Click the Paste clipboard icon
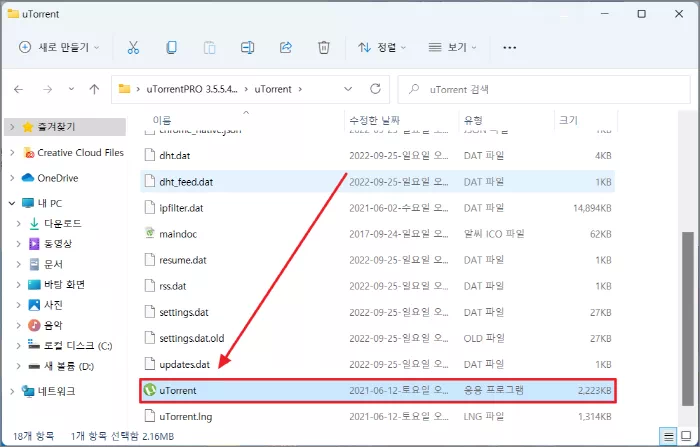This screenshot has height=447, width=700. [209, 47]
